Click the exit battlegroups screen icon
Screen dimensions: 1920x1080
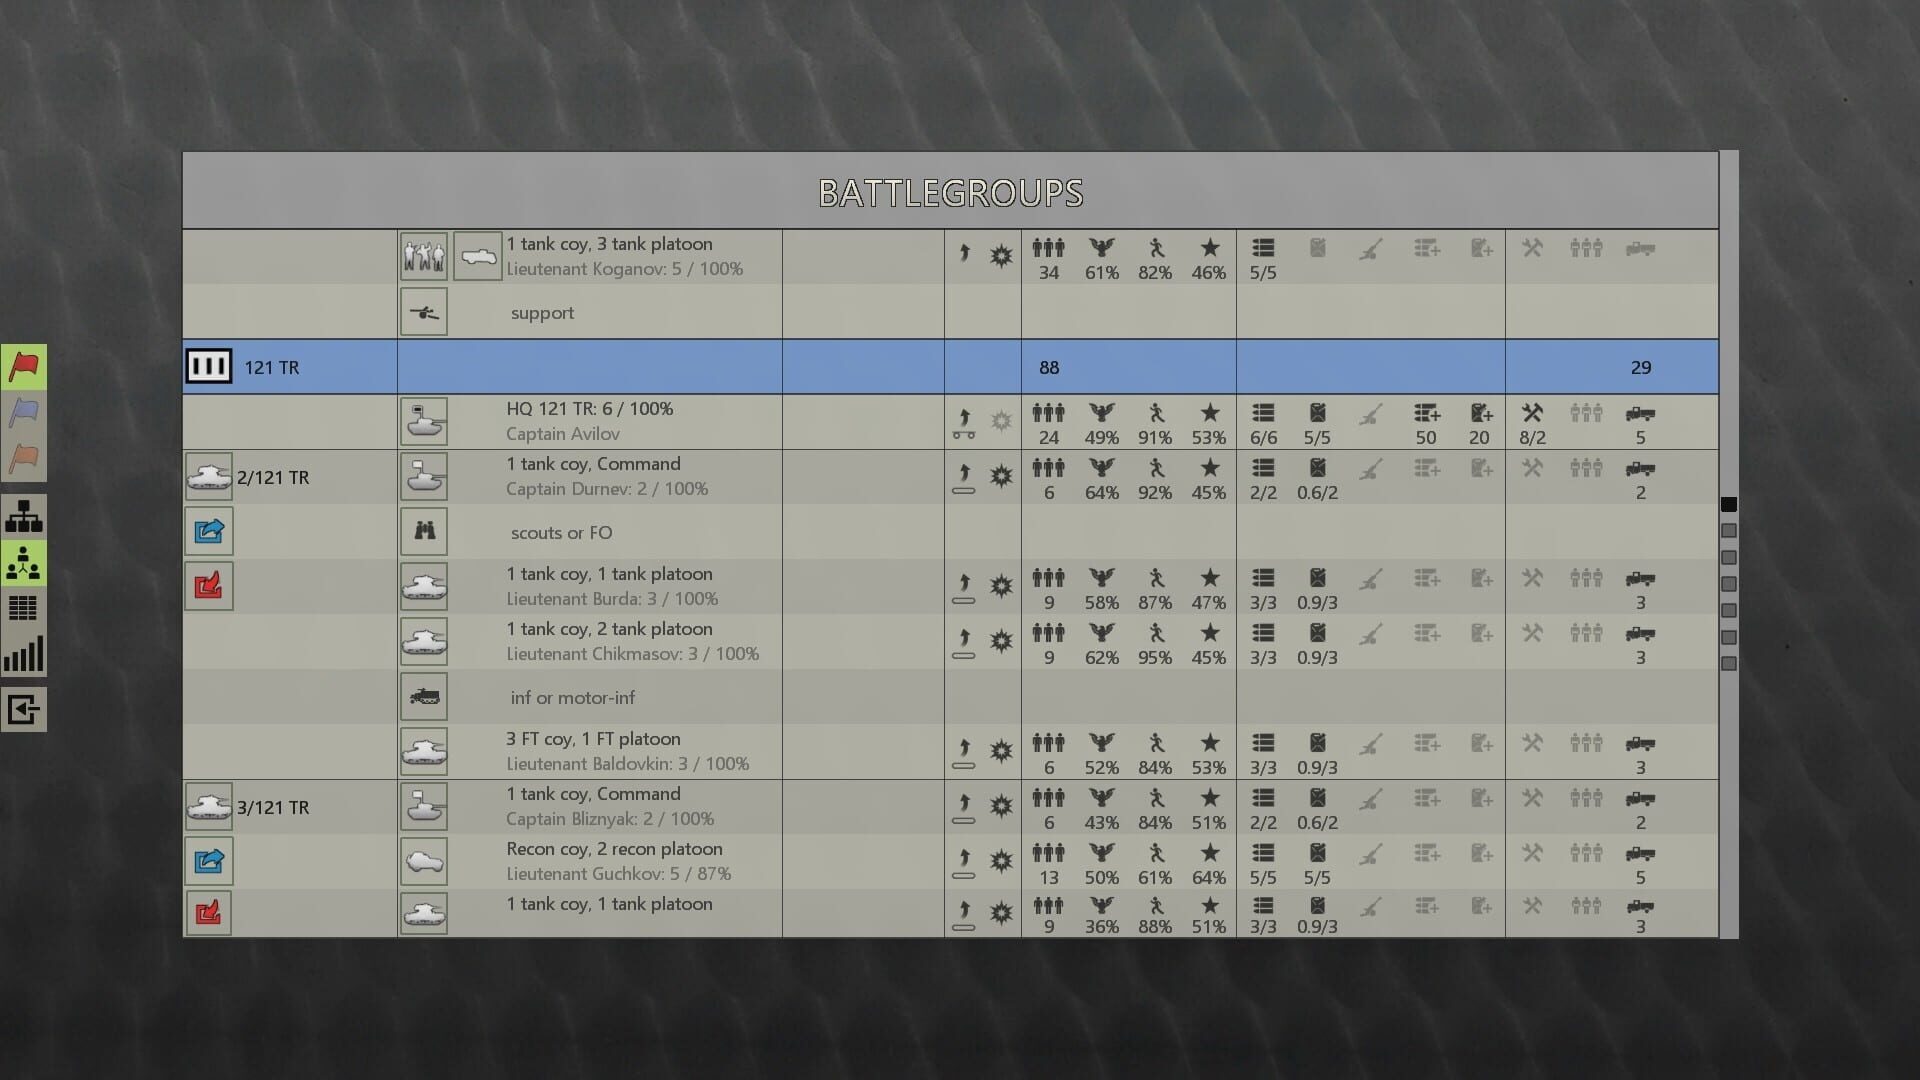22,709
